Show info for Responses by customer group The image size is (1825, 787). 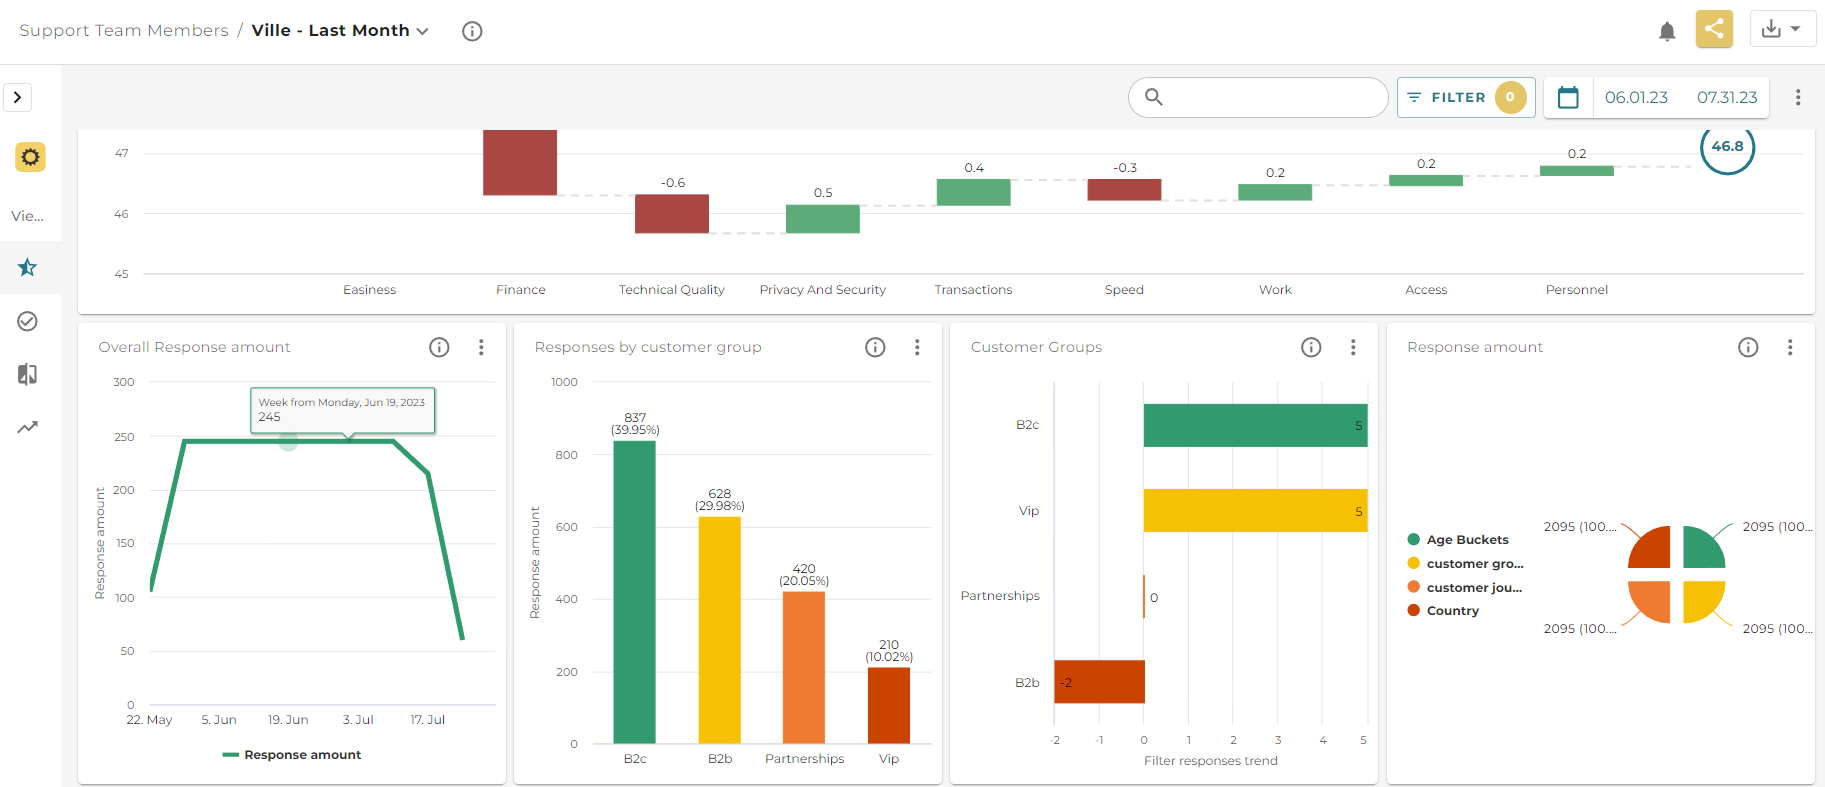[x=875, y=347]
